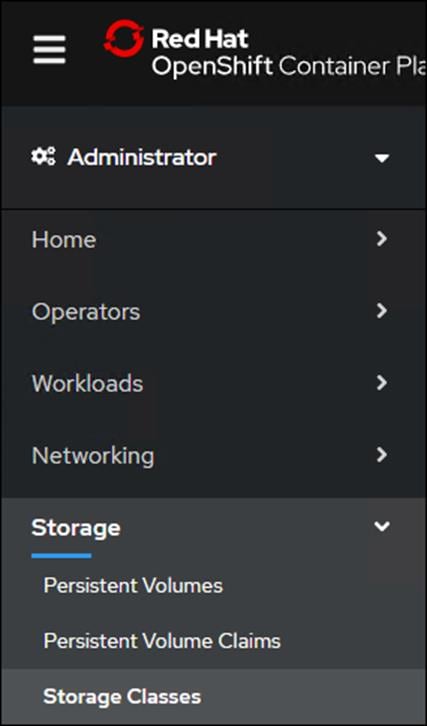Click the Storage collapse chevron
The image size is (427, 726).
click(x=382, y=526)
